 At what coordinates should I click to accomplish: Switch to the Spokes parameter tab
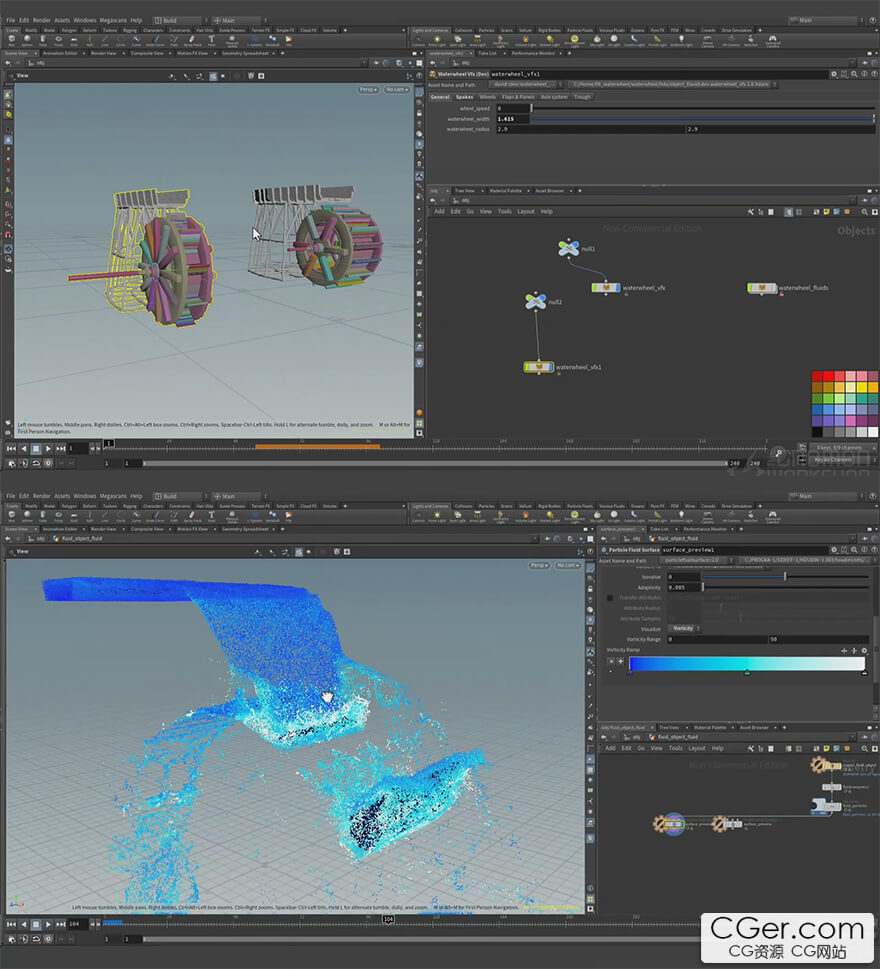(464, 97)
